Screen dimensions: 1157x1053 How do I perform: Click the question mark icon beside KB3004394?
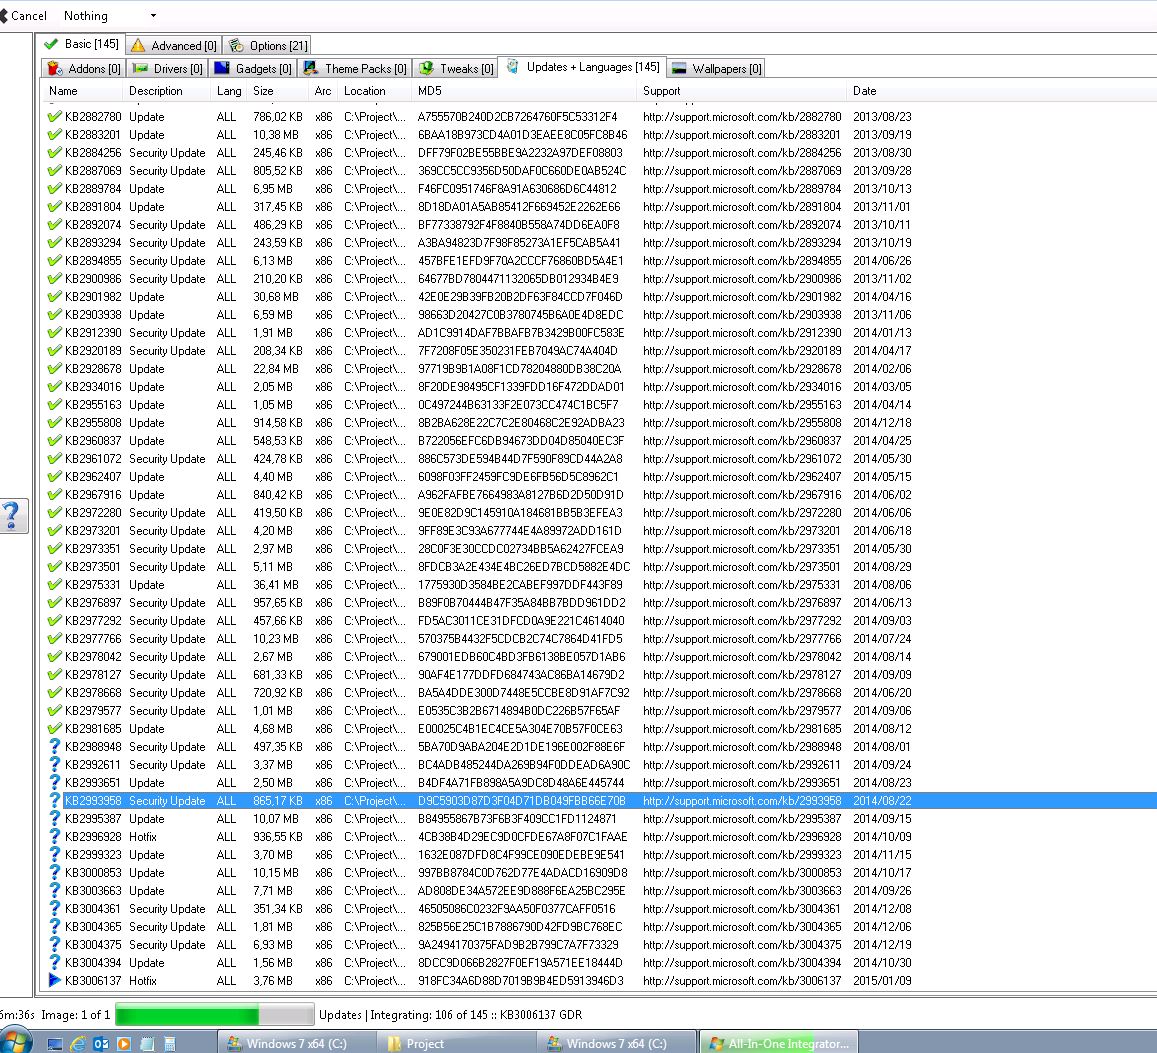click(54, 963)
